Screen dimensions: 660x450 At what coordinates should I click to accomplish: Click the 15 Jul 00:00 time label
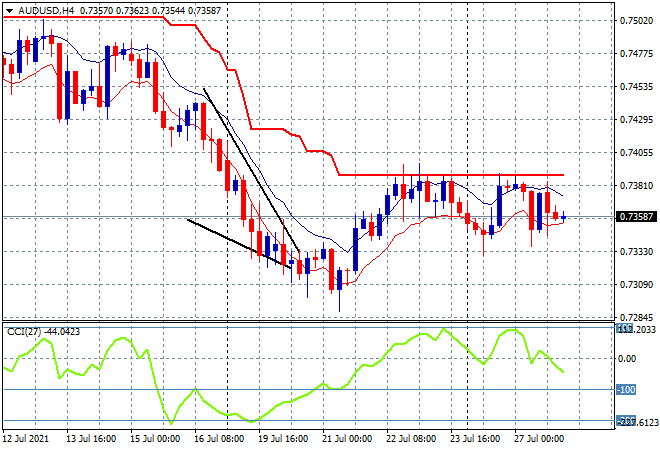pyautogui.click(x=155, y=439)
